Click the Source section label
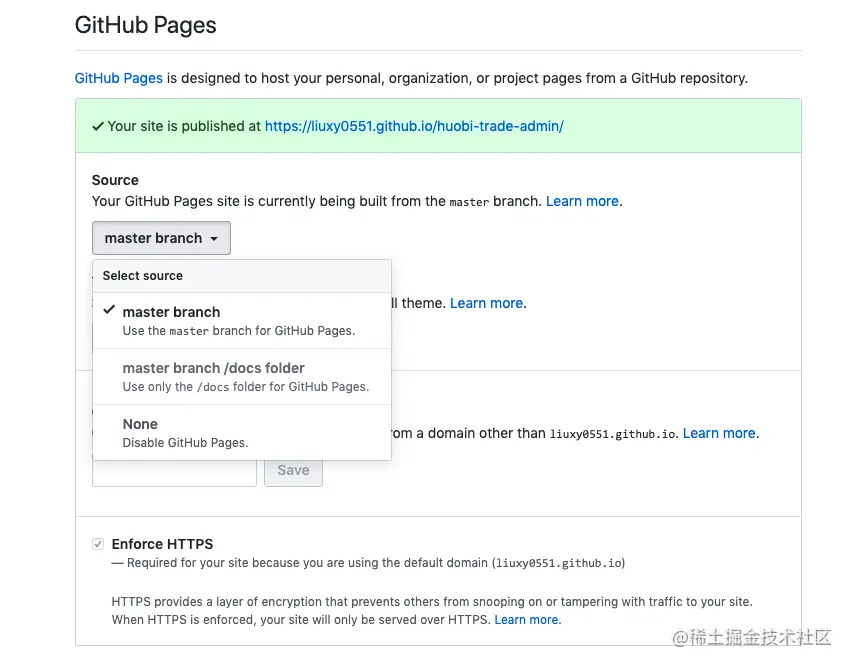Screen dimensions: 851x667 (x=115, y=180)
